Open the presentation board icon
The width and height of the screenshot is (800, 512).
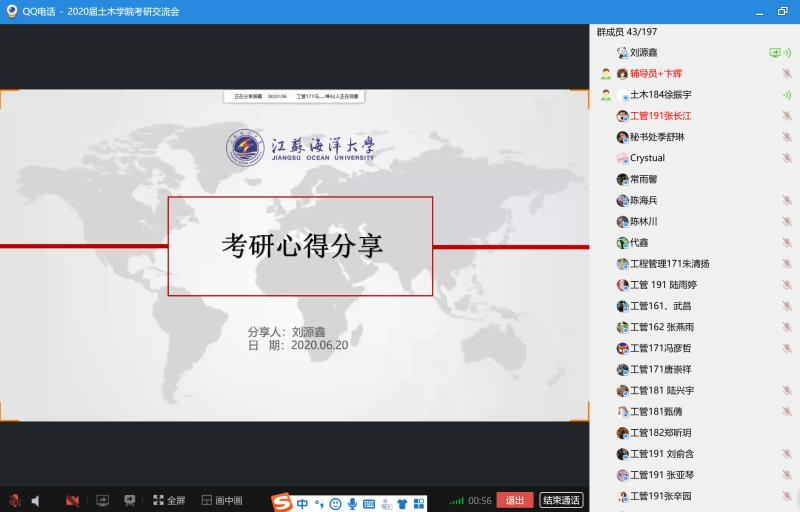click(130, 500)
